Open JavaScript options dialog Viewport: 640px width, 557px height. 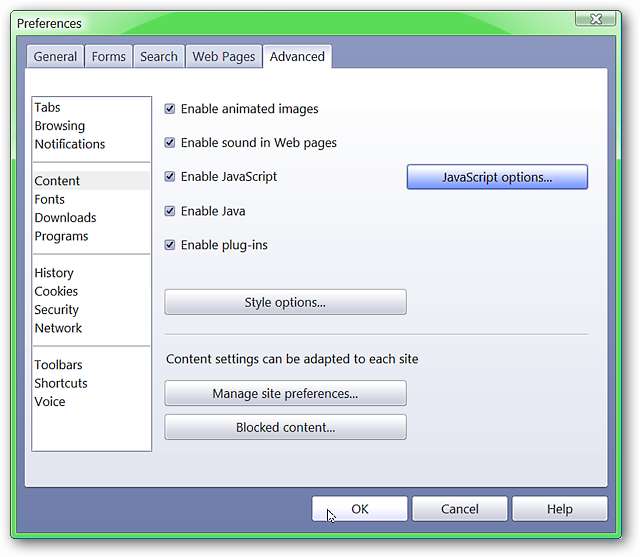(x=497, y=177)
